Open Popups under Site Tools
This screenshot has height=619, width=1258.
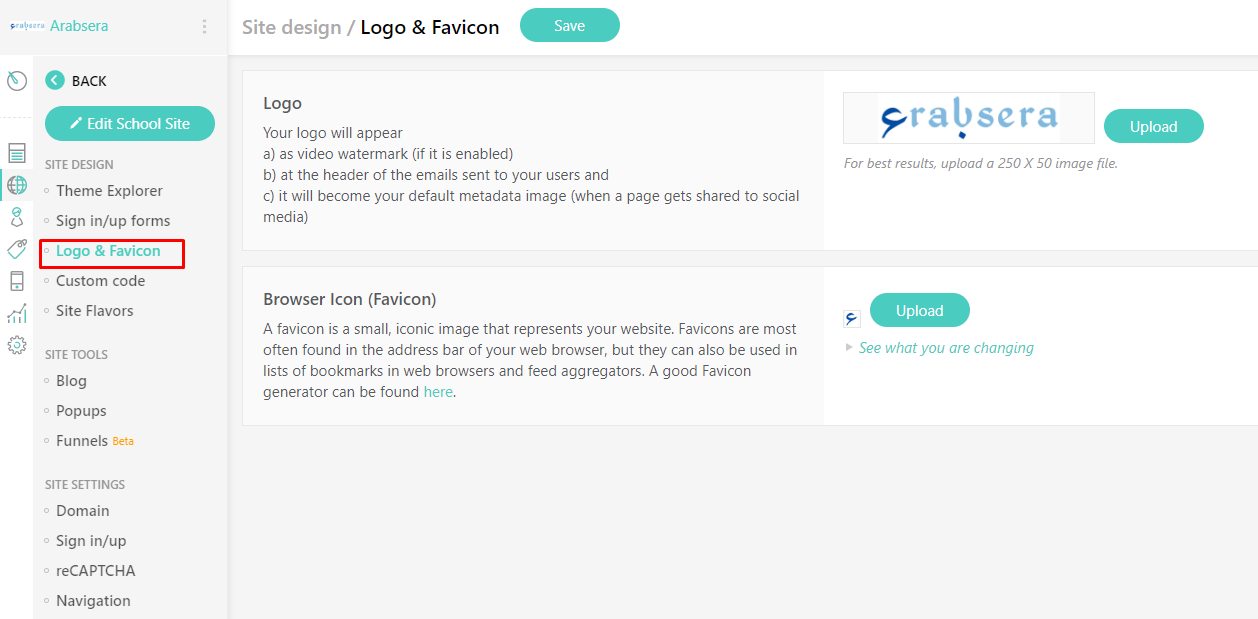[81, 411]
